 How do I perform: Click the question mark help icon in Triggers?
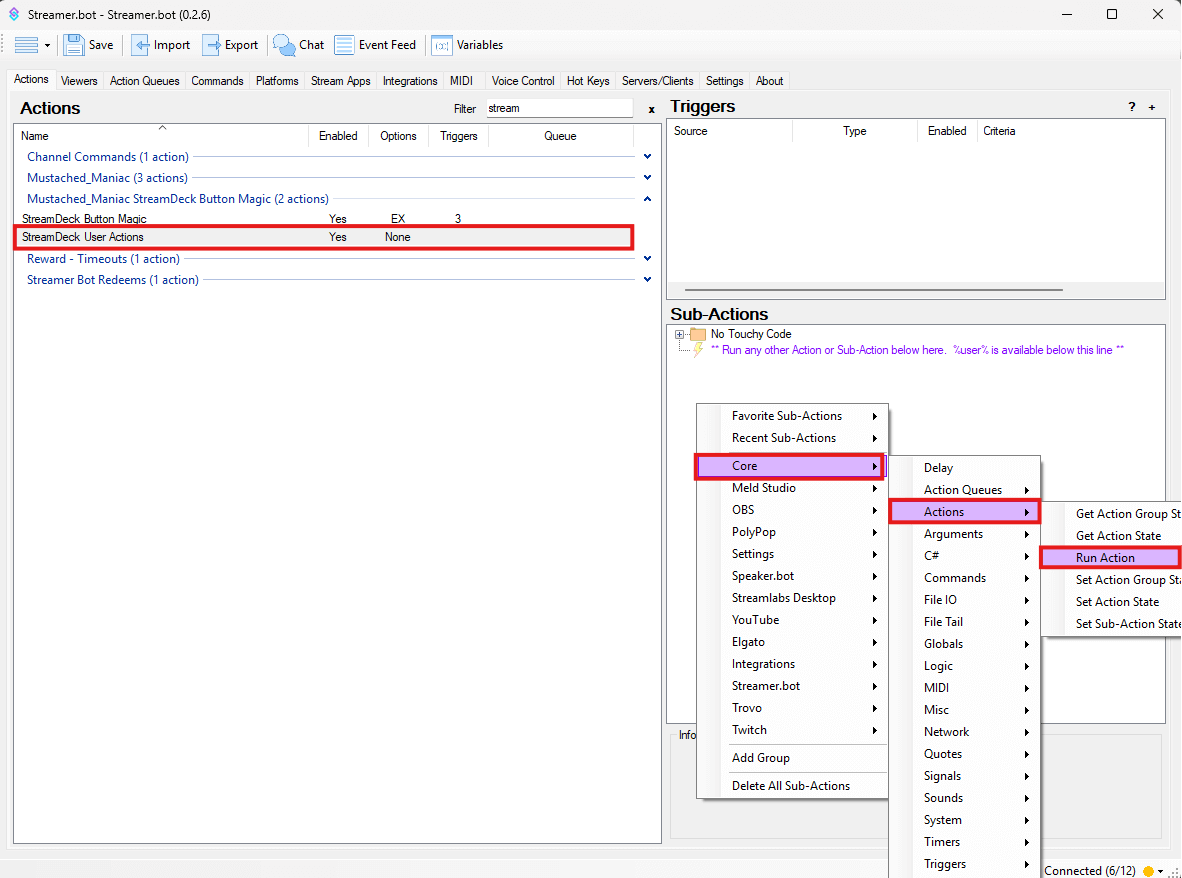(x=1132, y=107)
